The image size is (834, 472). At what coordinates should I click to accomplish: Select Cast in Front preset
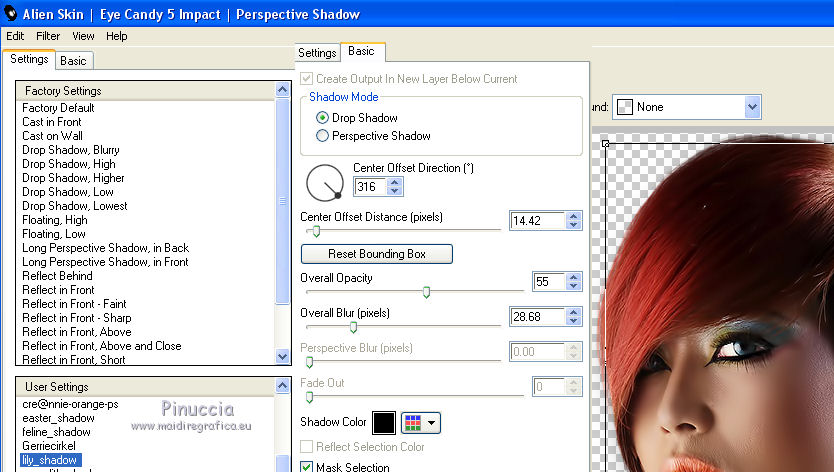pos(52,122)
